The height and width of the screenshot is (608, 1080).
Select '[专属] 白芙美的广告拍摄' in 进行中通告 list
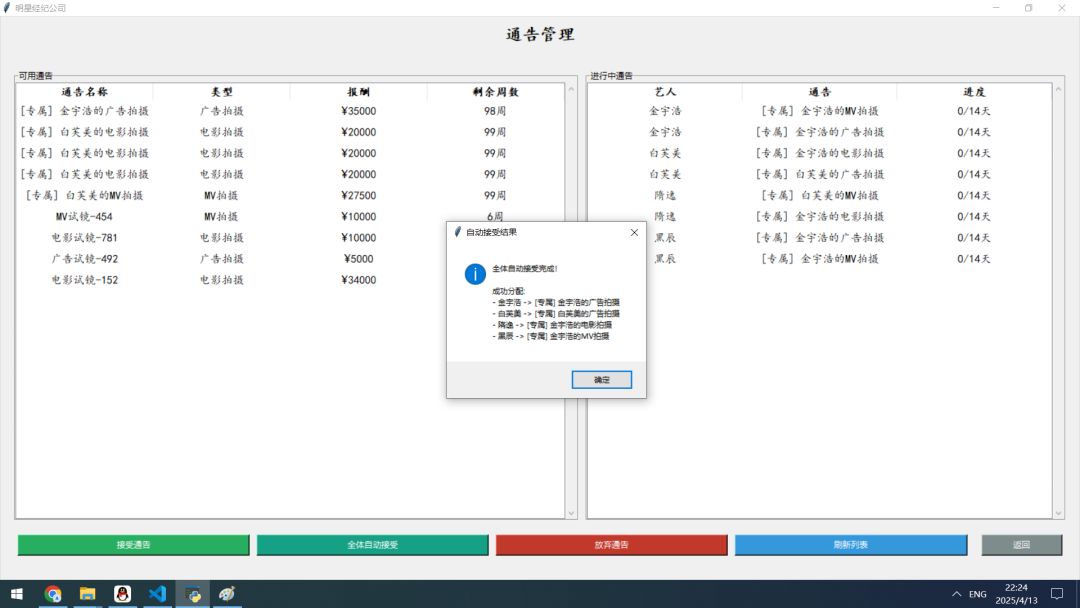(x=820, y=174)
